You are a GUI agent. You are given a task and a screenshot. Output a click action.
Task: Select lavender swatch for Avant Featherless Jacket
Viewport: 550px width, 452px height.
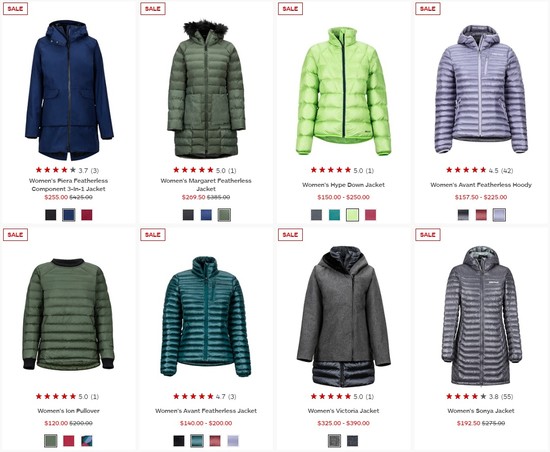(233, 441)
